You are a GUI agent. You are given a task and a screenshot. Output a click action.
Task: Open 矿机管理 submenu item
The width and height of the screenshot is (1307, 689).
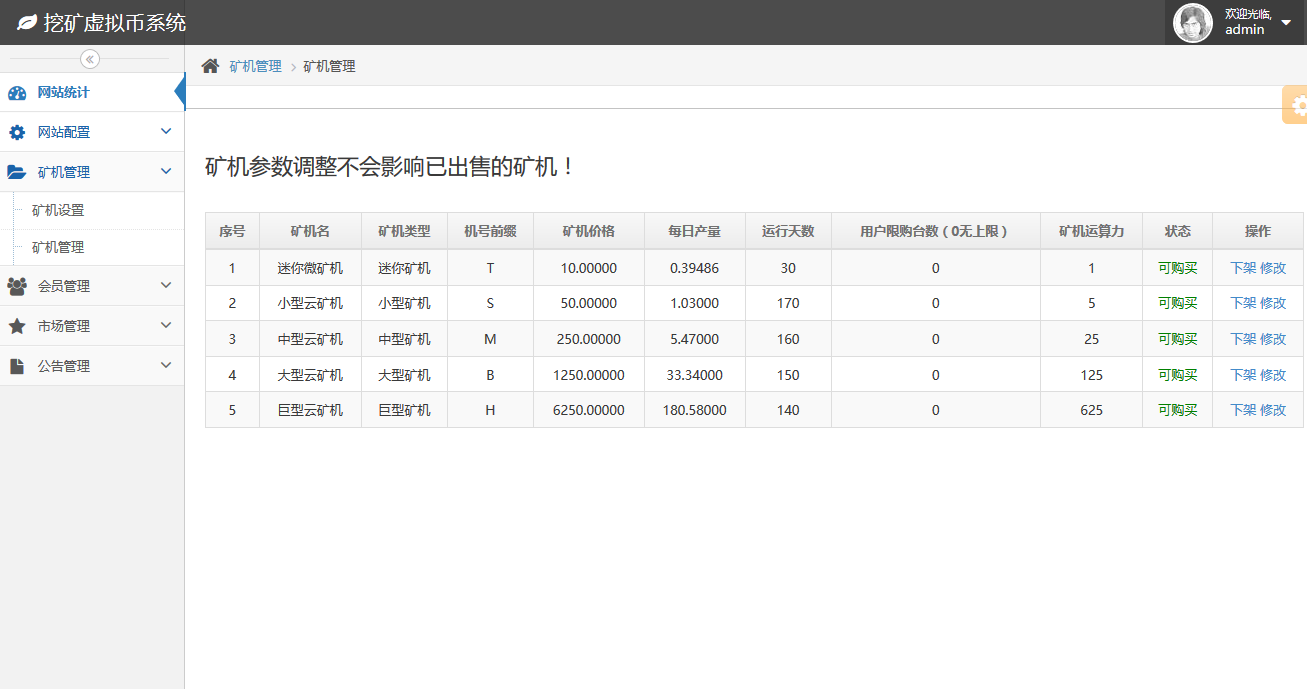click(x=58, y=248)
